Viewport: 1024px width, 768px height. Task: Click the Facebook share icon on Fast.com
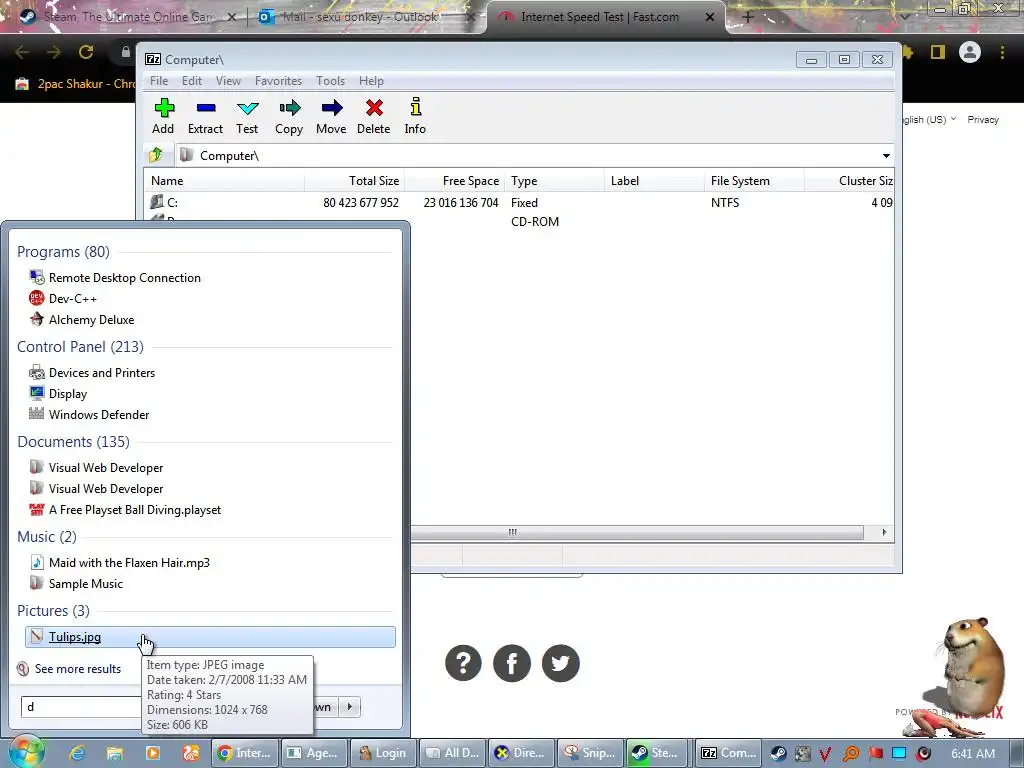(512, 664)
